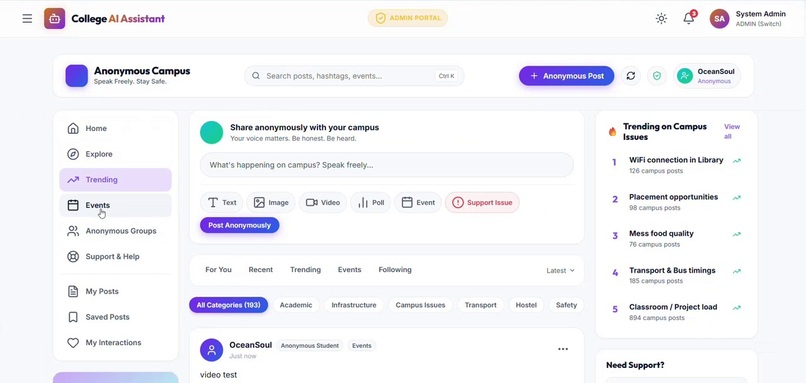Screen dimensions: 806x383
Task: Select the All Categories (193) filter
Action: point(228,305)
